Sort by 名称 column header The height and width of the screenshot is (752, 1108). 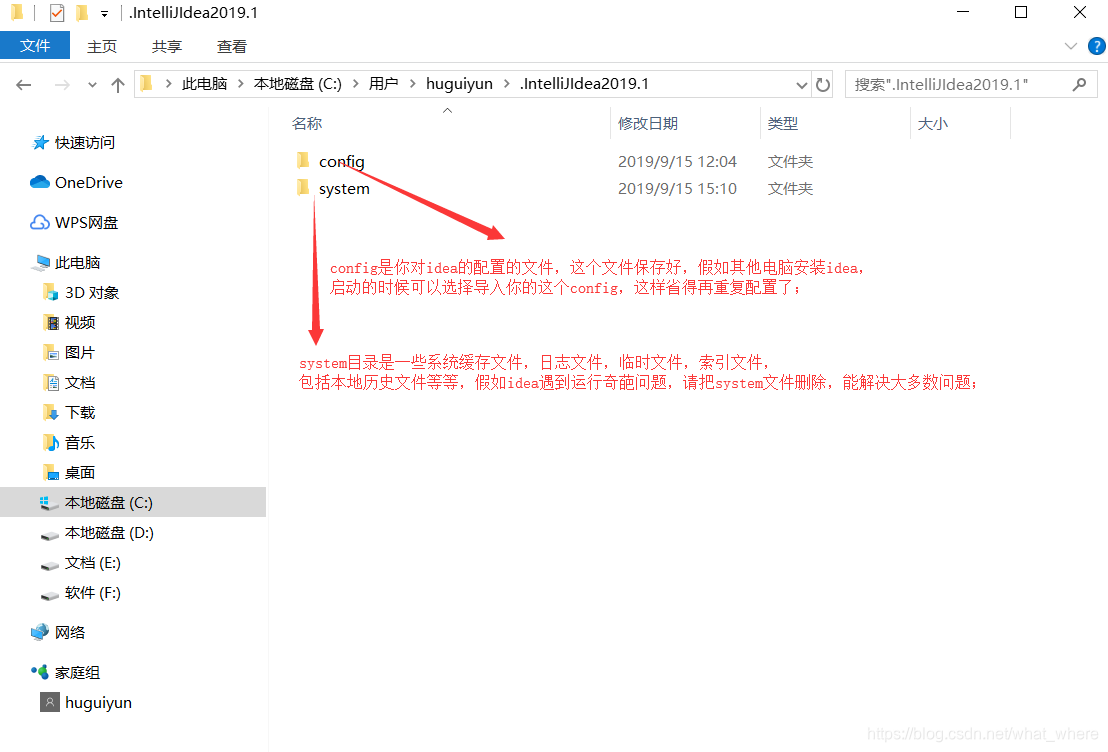[x=306, y=124]
